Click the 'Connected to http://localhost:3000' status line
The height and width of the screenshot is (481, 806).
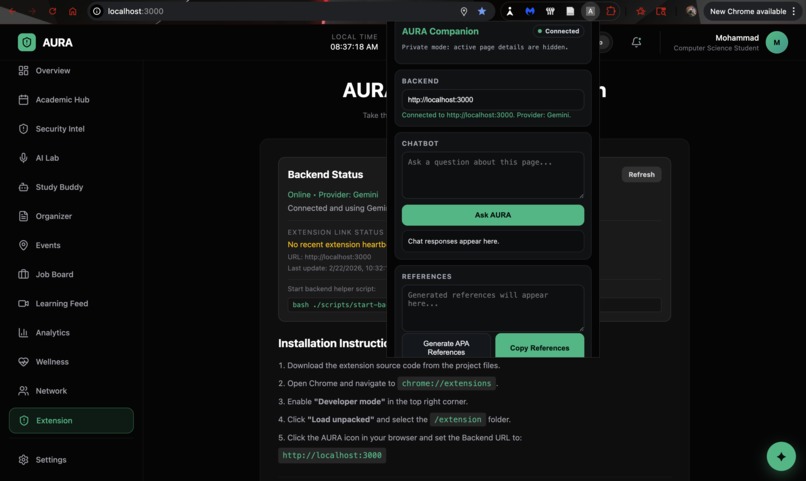[486, 115]
